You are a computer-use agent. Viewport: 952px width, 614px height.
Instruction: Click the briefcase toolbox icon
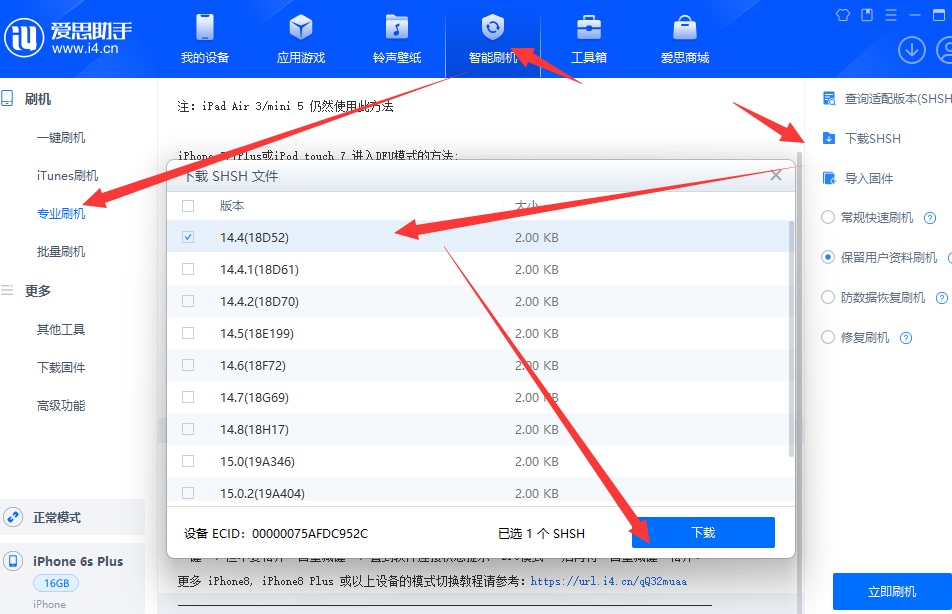[x=588, y=27]
